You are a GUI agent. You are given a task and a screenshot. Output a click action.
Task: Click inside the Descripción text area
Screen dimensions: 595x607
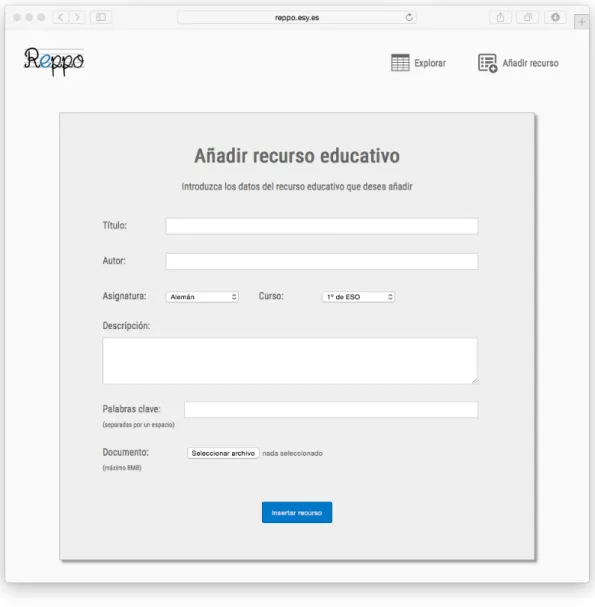[290, 361]
